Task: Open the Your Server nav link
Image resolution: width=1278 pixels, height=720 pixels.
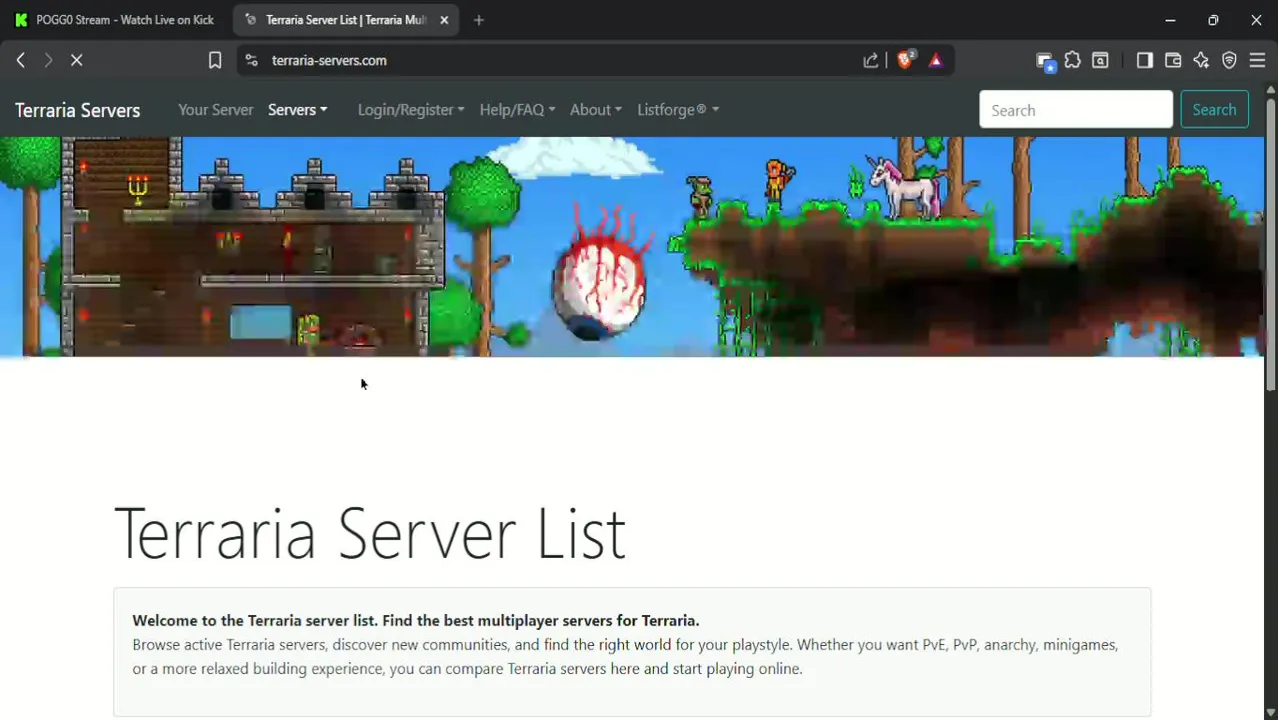Action: (215, 110)
